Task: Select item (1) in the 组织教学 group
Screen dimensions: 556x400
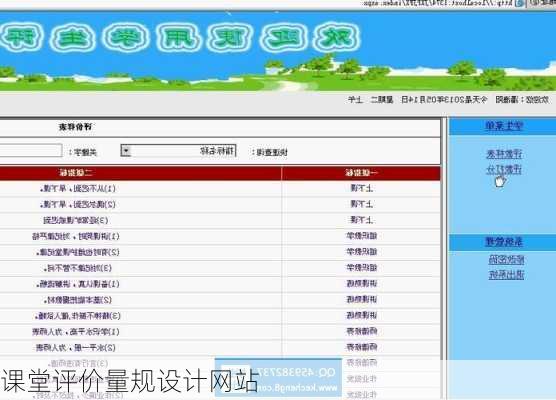Action: click(x=76, y=236)
